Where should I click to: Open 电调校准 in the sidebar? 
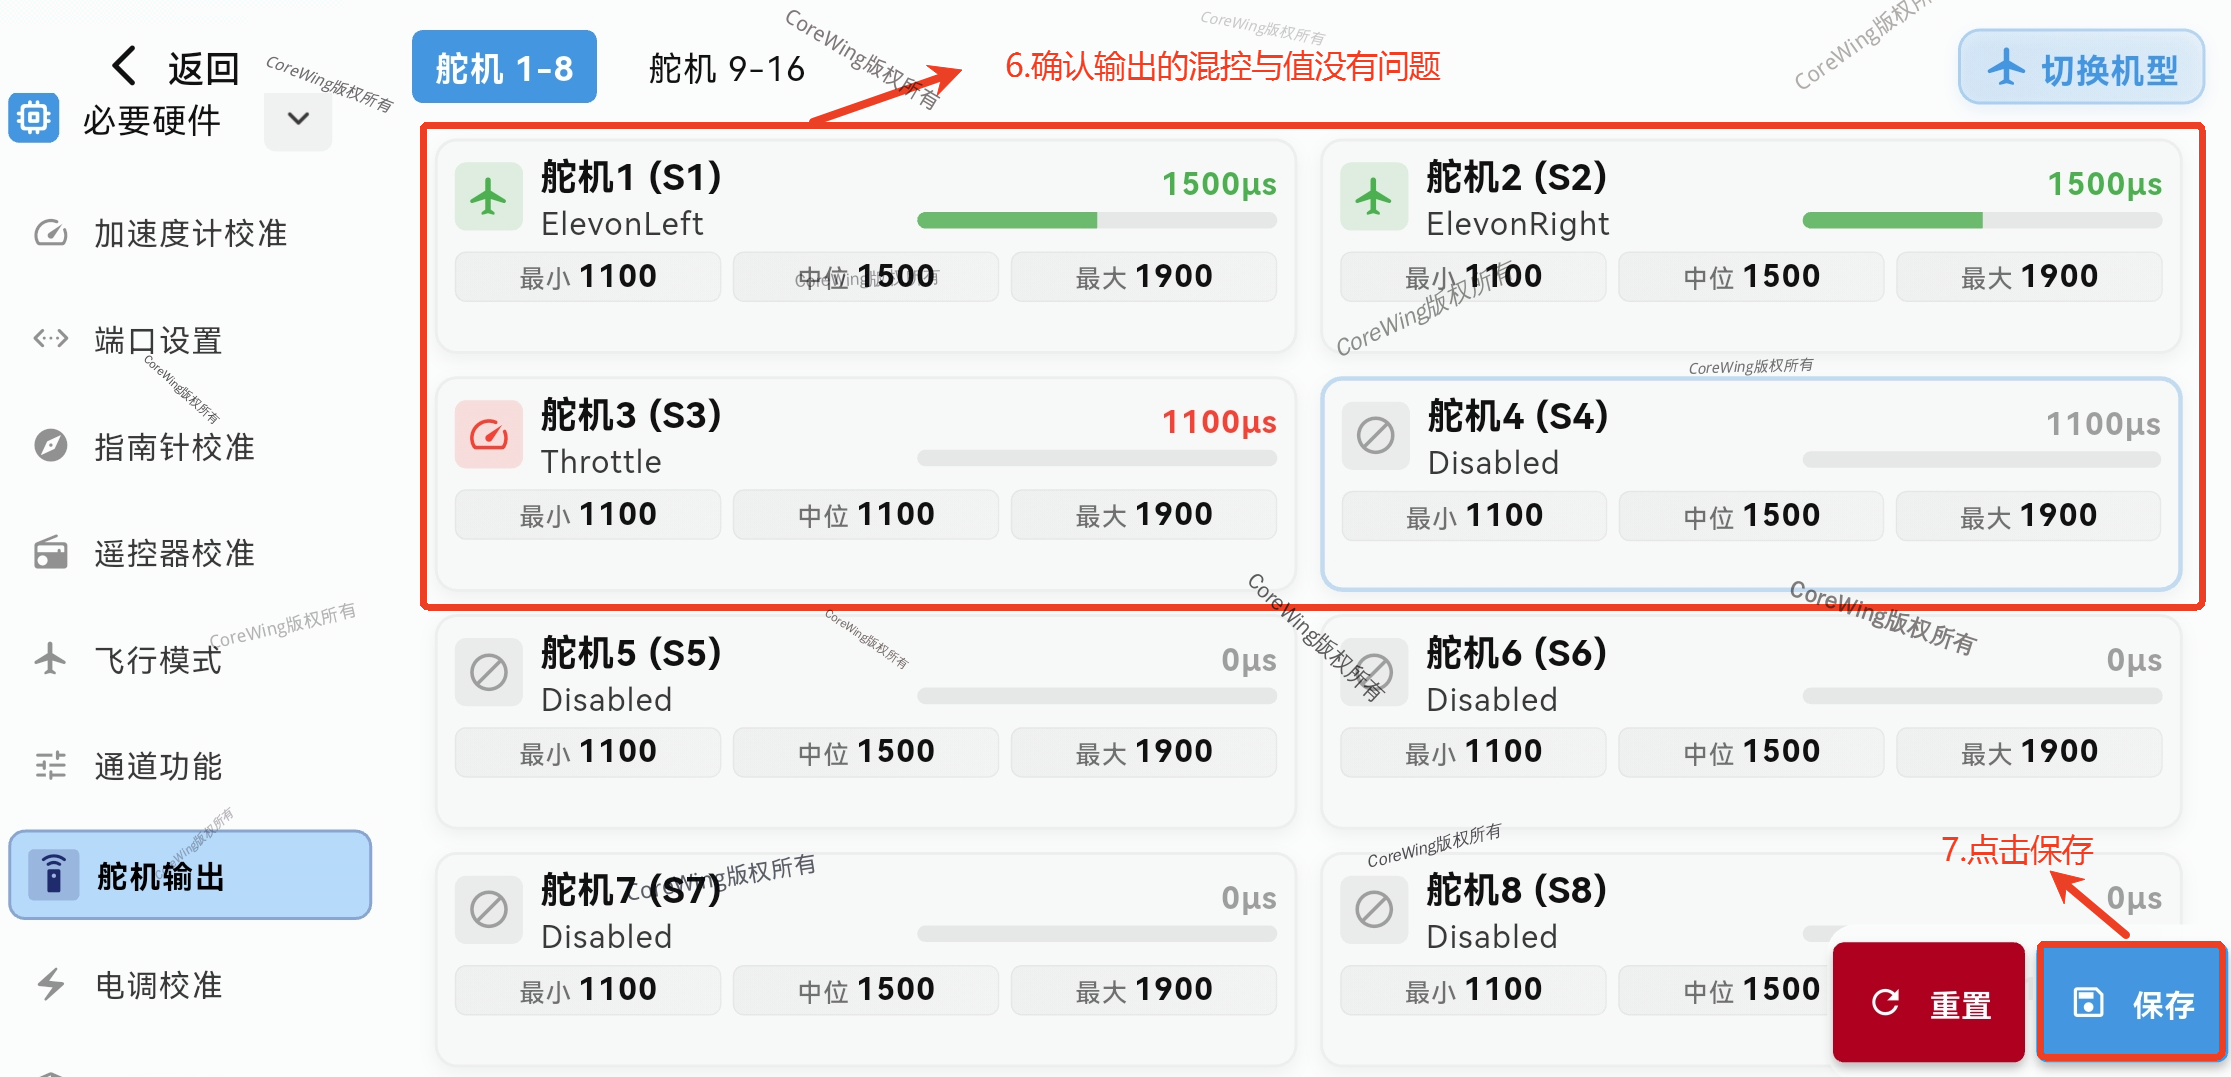click(x=158, y=985)
